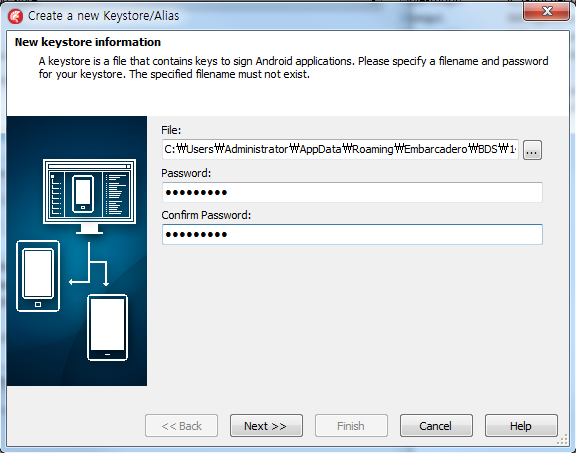Viewport: 576px width, 453px height.
Task: Click the window resize grip
Action: (x=563, y=440)
